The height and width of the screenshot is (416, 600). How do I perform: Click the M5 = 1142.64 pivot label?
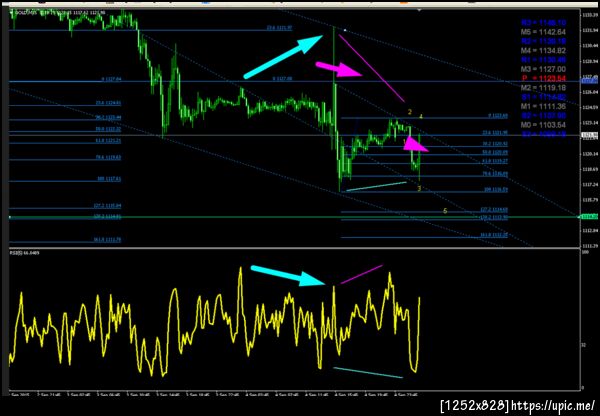pyautogui.click(x=543, y=32)
